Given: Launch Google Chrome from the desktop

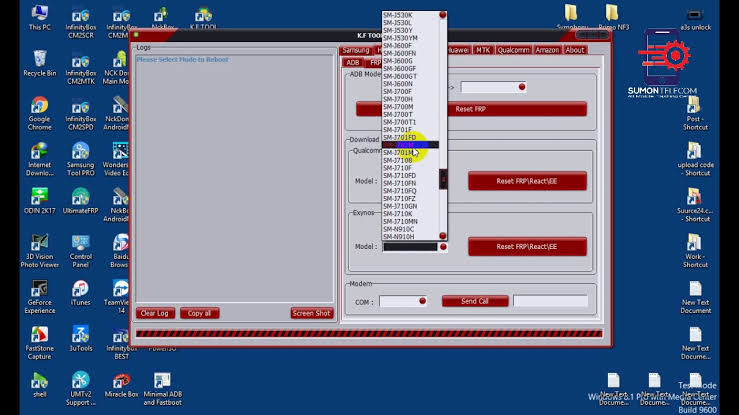Looking at the screenshot, I should pos(40,114).
